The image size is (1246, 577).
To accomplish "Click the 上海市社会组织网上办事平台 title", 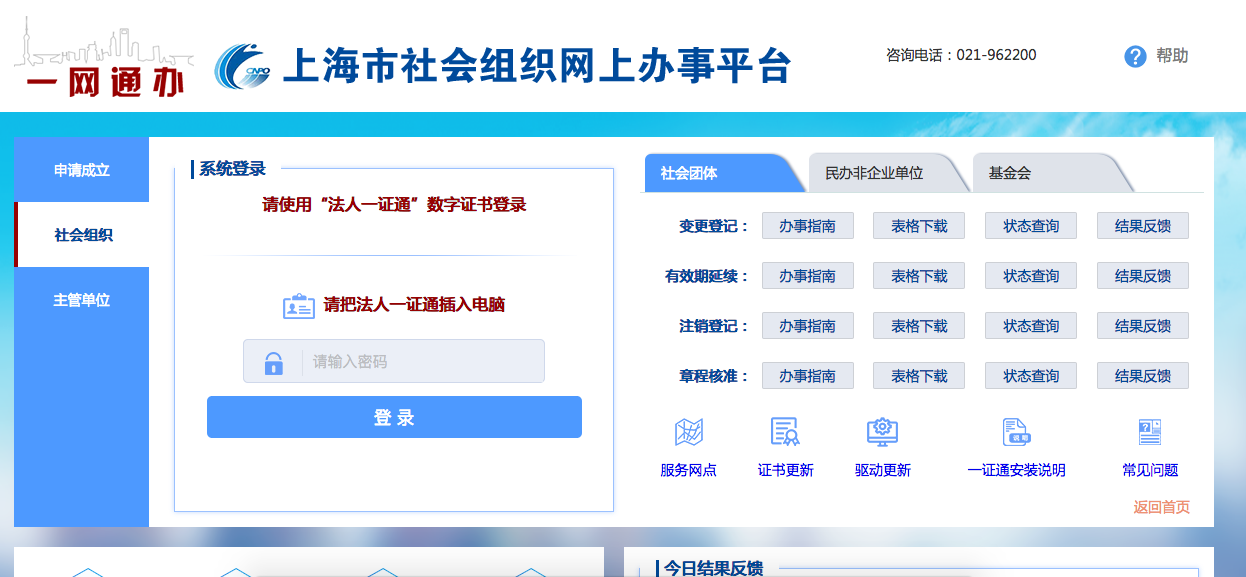I will coord(537,65).
